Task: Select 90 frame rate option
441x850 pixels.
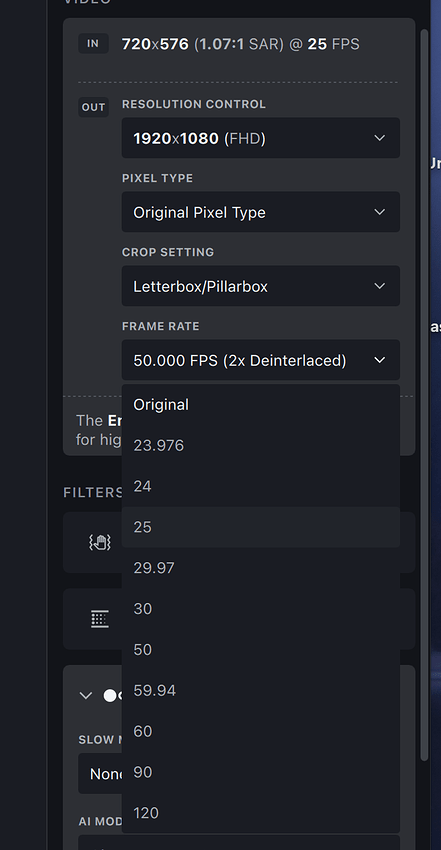Action: pos(261,772)
